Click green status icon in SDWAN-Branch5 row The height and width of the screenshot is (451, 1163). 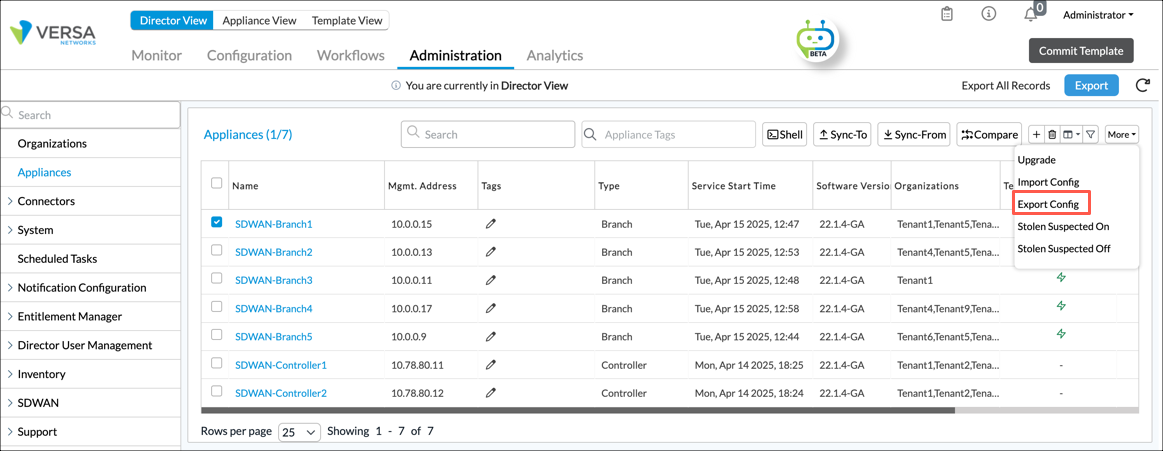click(x=1061, y=334)
